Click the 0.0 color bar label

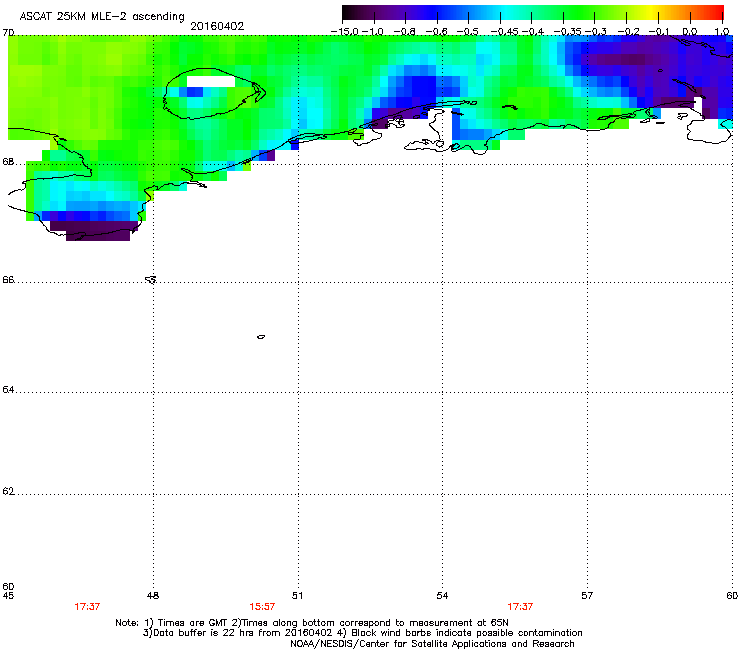tap(690, 32)
